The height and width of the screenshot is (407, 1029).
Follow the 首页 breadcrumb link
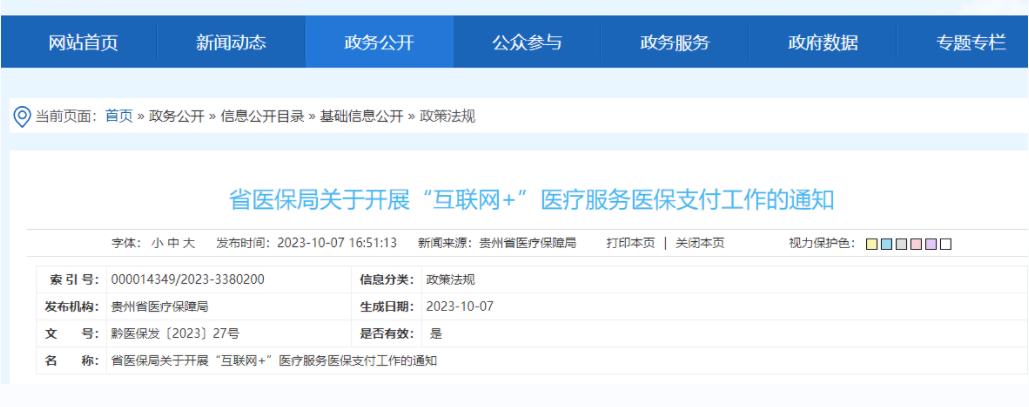click(x=119, y=117)
